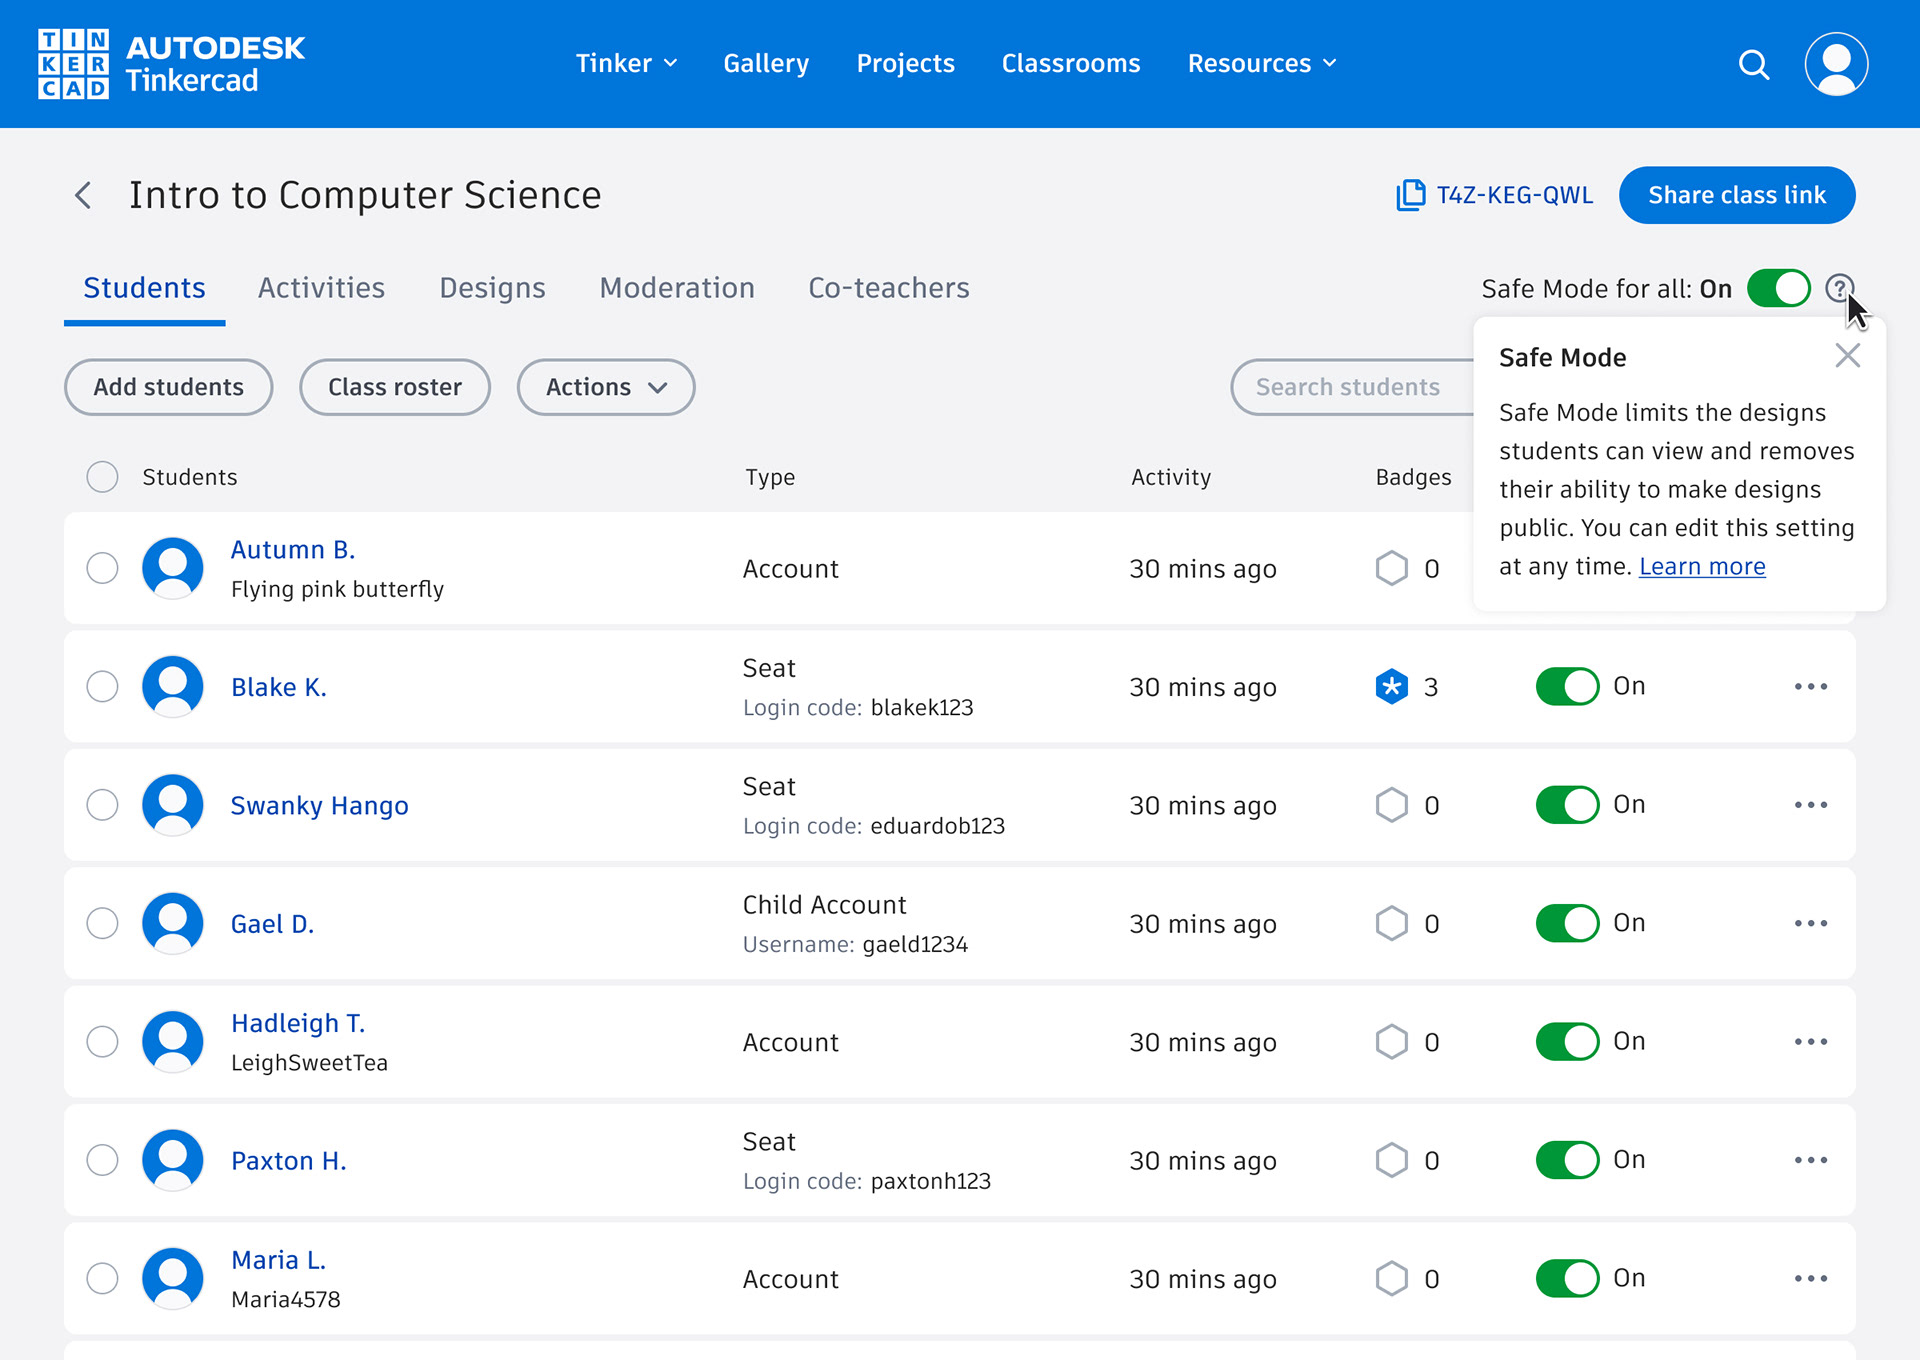Expand the Actions dropdown
Viewport: 1920px width, 1360px height.
pos(605,387)
